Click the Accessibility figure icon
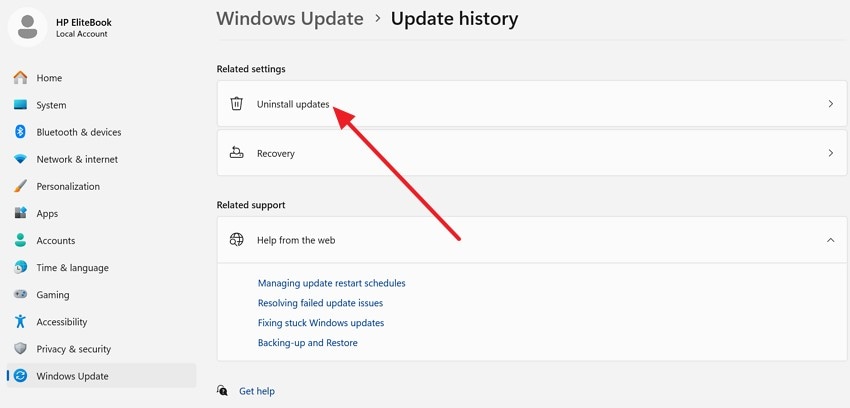The image size is (850, 408). [20, 321]
